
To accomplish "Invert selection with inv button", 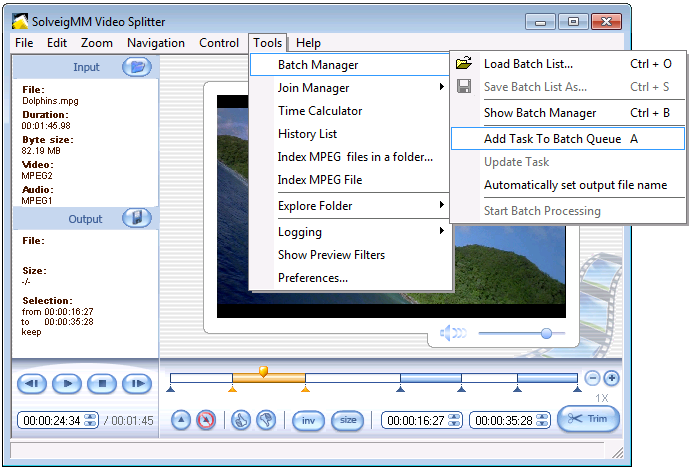I will point(308,420).
